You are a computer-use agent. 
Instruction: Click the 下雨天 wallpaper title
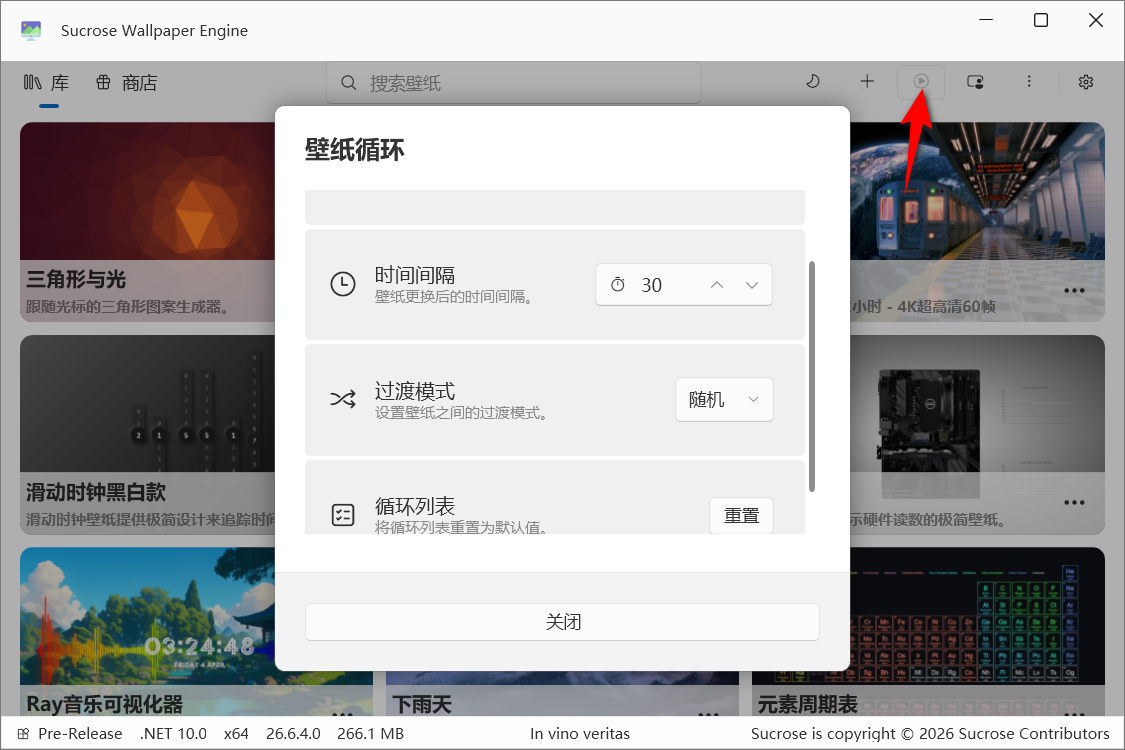pyautogui.click(x=422, y=704)
